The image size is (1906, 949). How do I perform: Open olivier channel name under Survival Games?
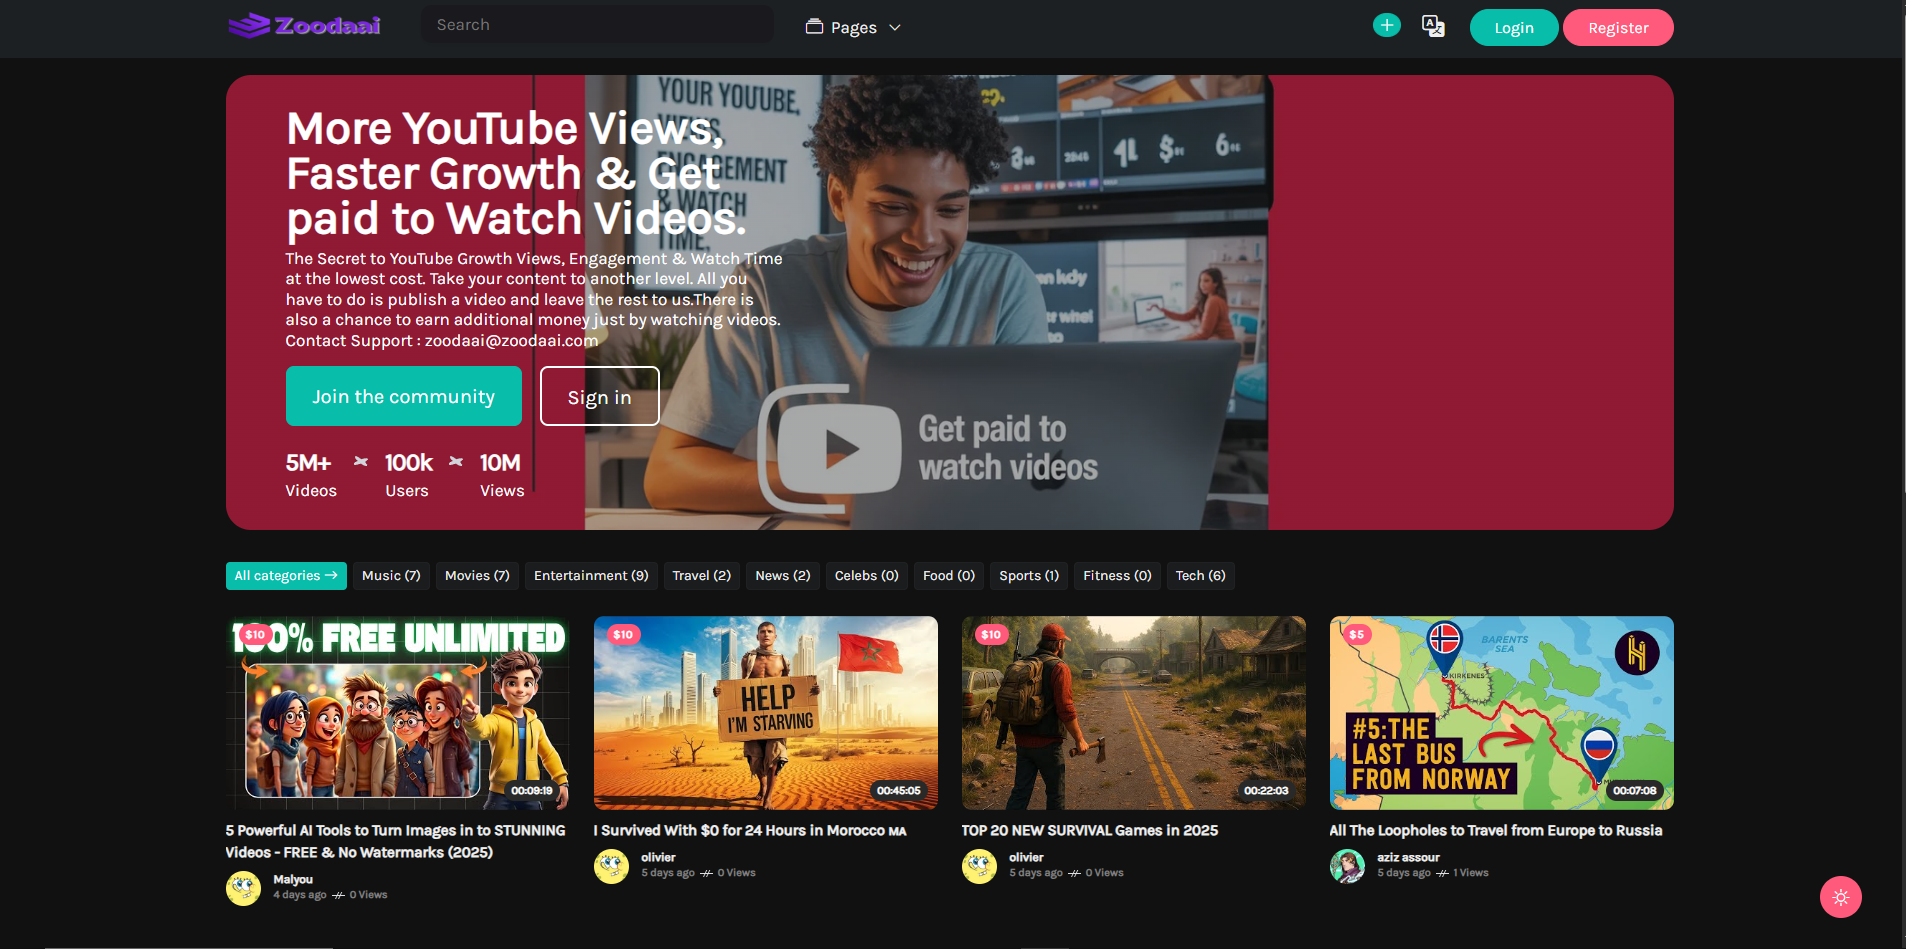[1026, 857]
